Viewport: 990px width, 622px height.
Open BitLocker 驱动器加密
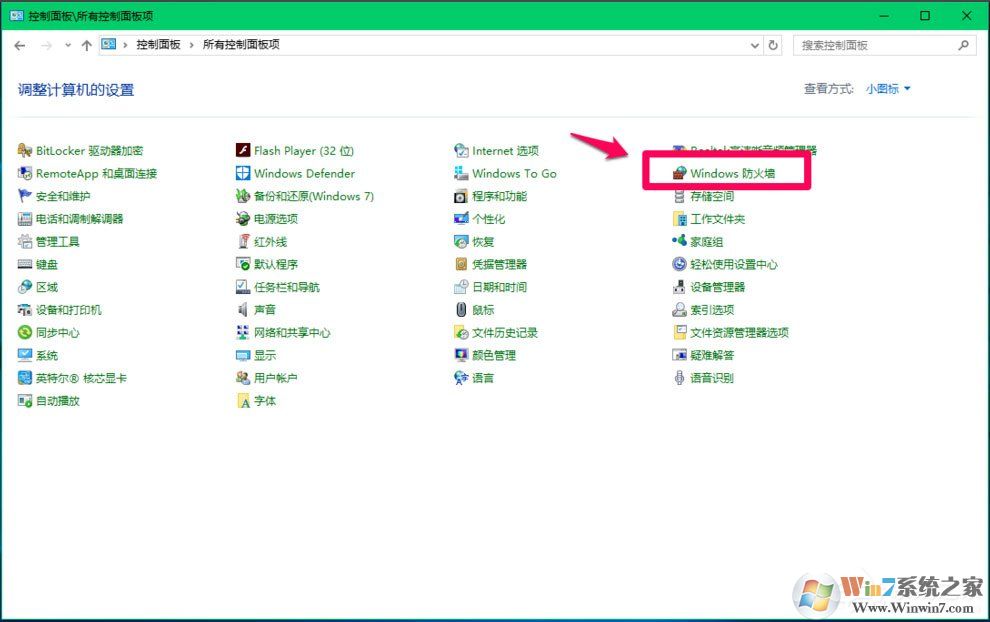click(x=90, y=150)
